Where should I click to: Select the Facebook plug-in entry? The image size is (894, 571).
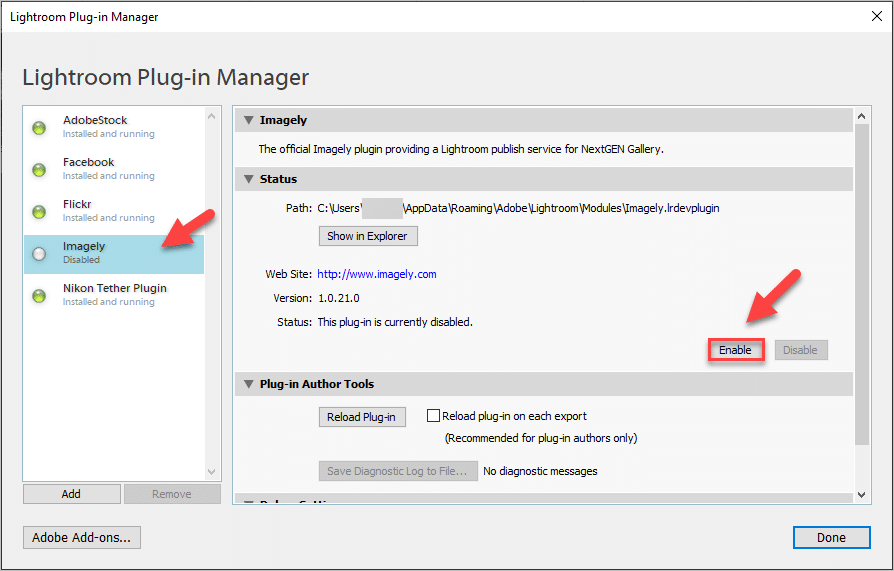pyautogui.click(x=114, y=169)
